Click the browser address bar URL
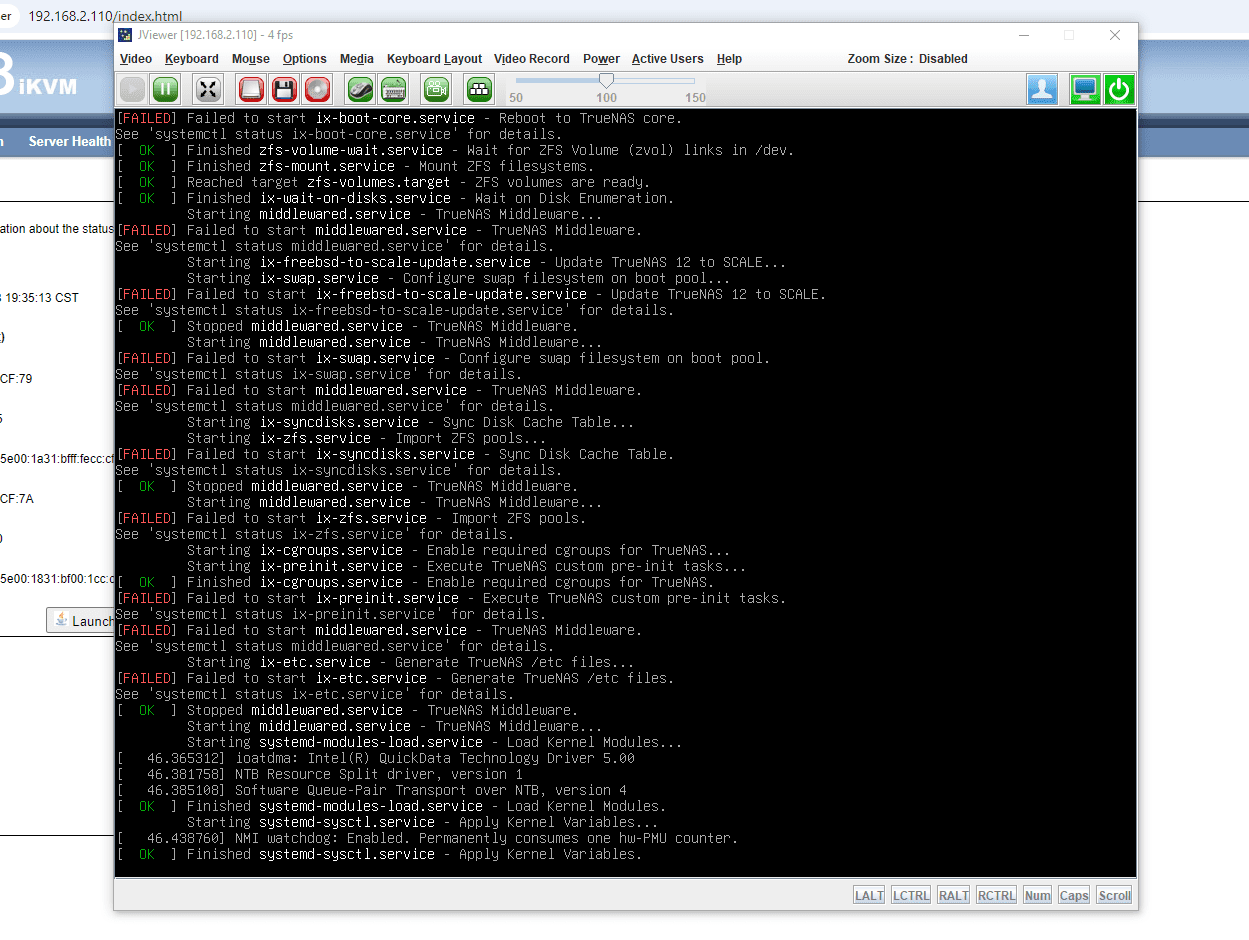Image resolution: width=1249 pixels, height=940 pixels. 105,17
